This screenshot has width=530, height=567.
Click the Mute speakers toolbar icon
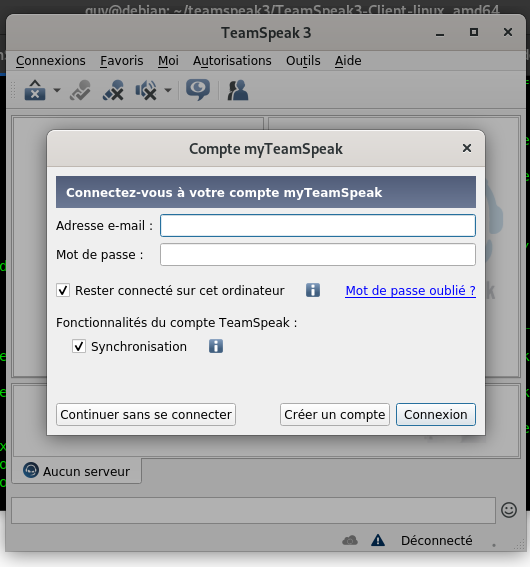point(146,90)
